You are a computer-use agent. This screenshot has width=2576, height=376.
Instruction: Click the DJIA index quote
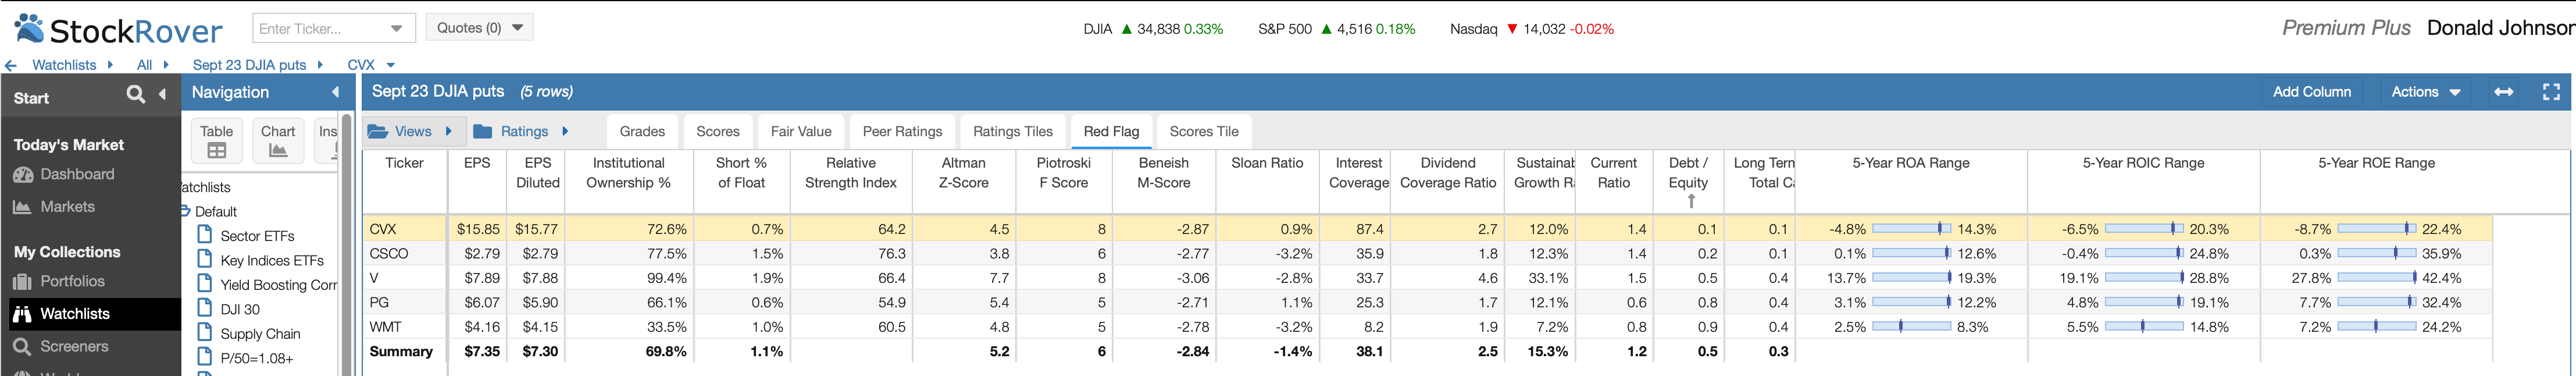(x=1153, y=29)
